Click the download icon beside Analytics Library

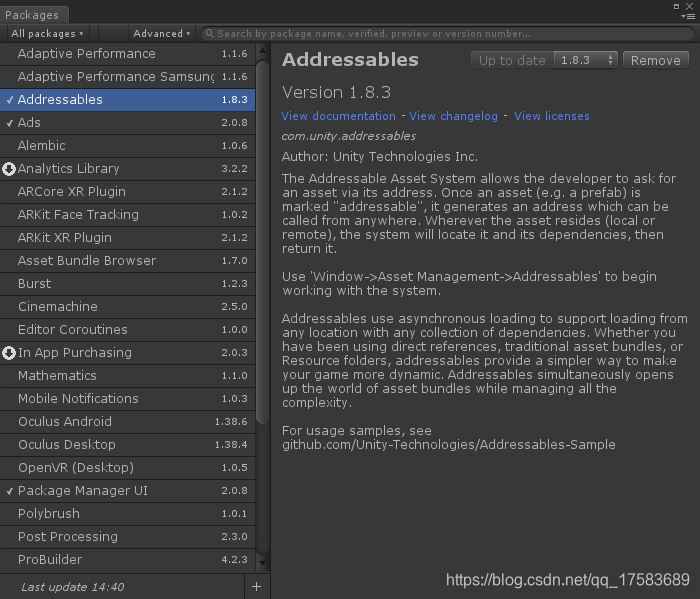9,169
